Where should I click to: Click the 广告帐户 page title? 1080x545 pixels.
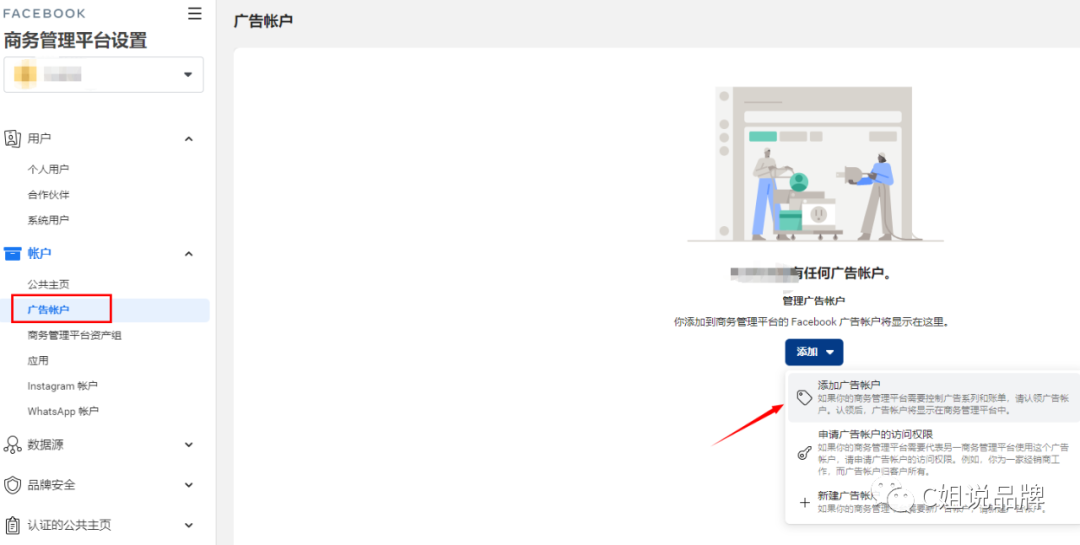[x=263, y=21]
